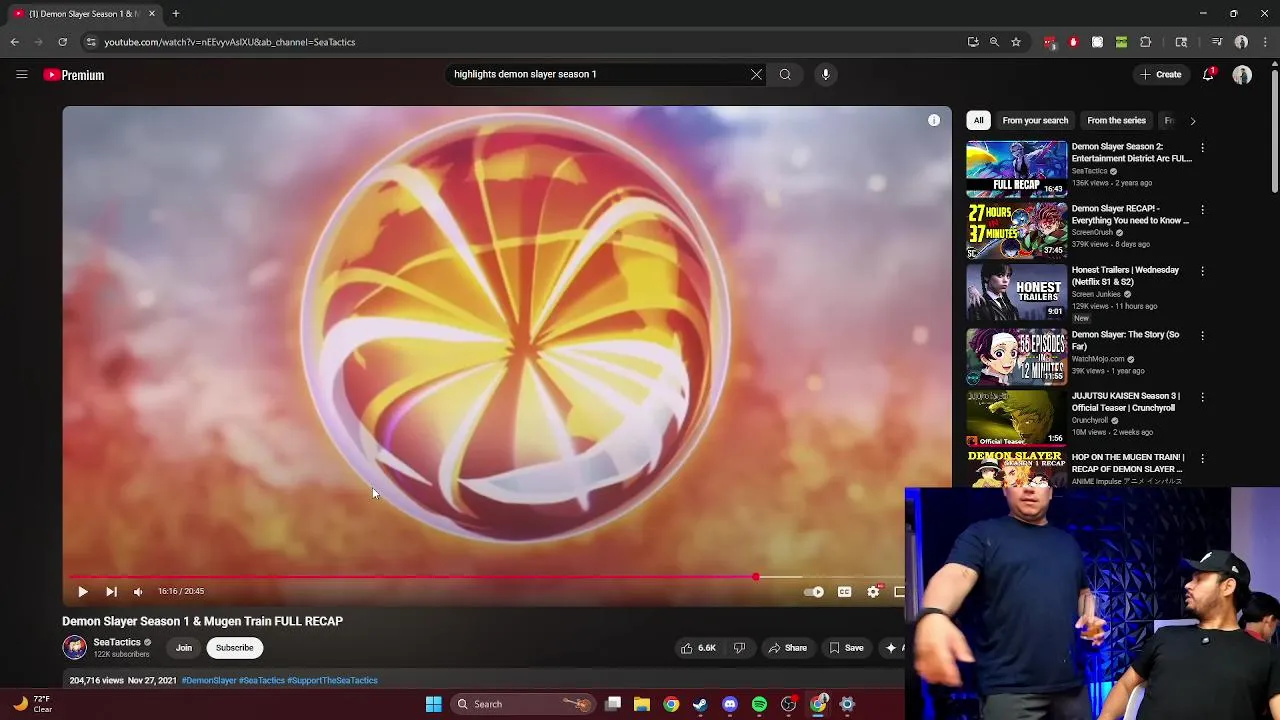Like the video with thumbs up

tap(698, 648)
